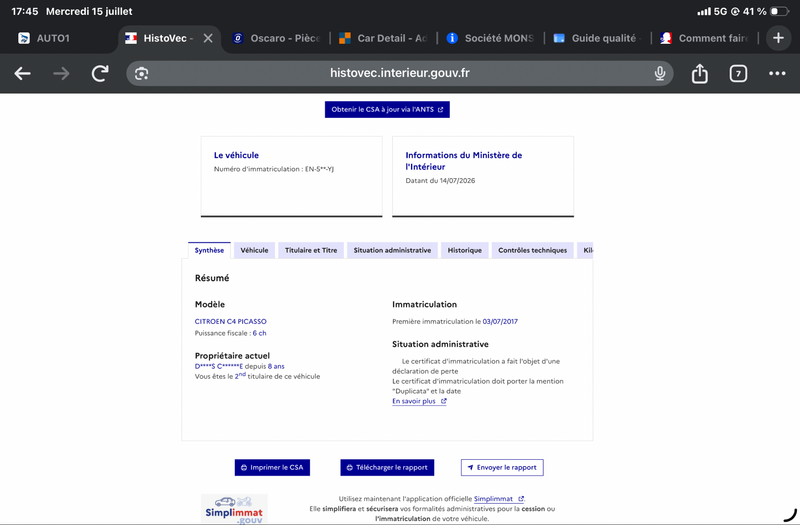The width and height of the screenshot is (800, 525).
Task: Tap the microphone voice search icon
Action: 660,73
